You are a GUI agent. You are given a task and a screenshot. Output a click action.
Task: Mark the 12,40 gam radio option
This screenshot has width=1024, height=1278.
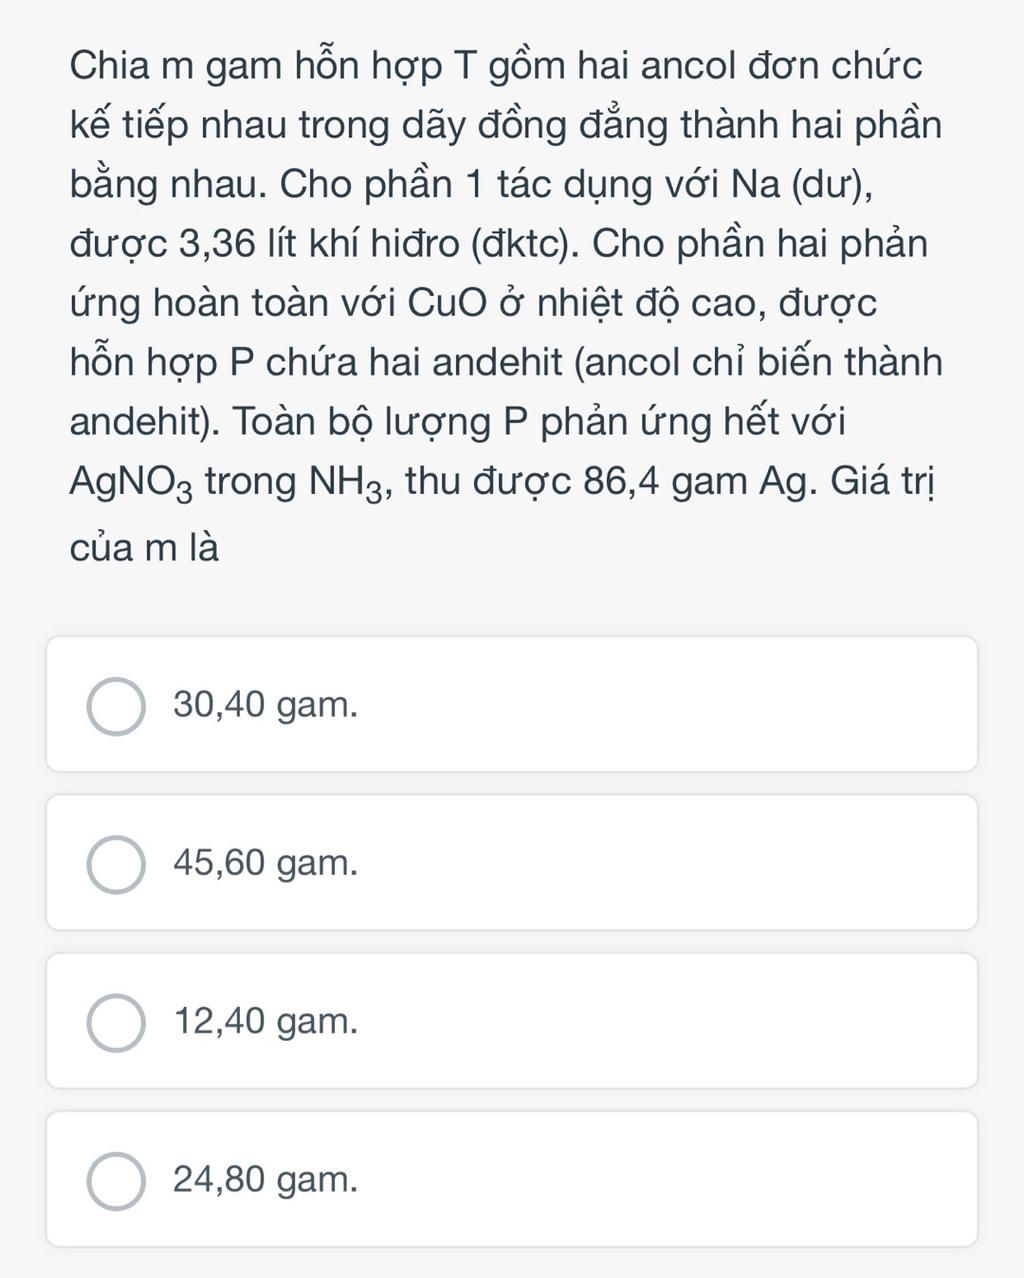click(x=116, y=1023)
